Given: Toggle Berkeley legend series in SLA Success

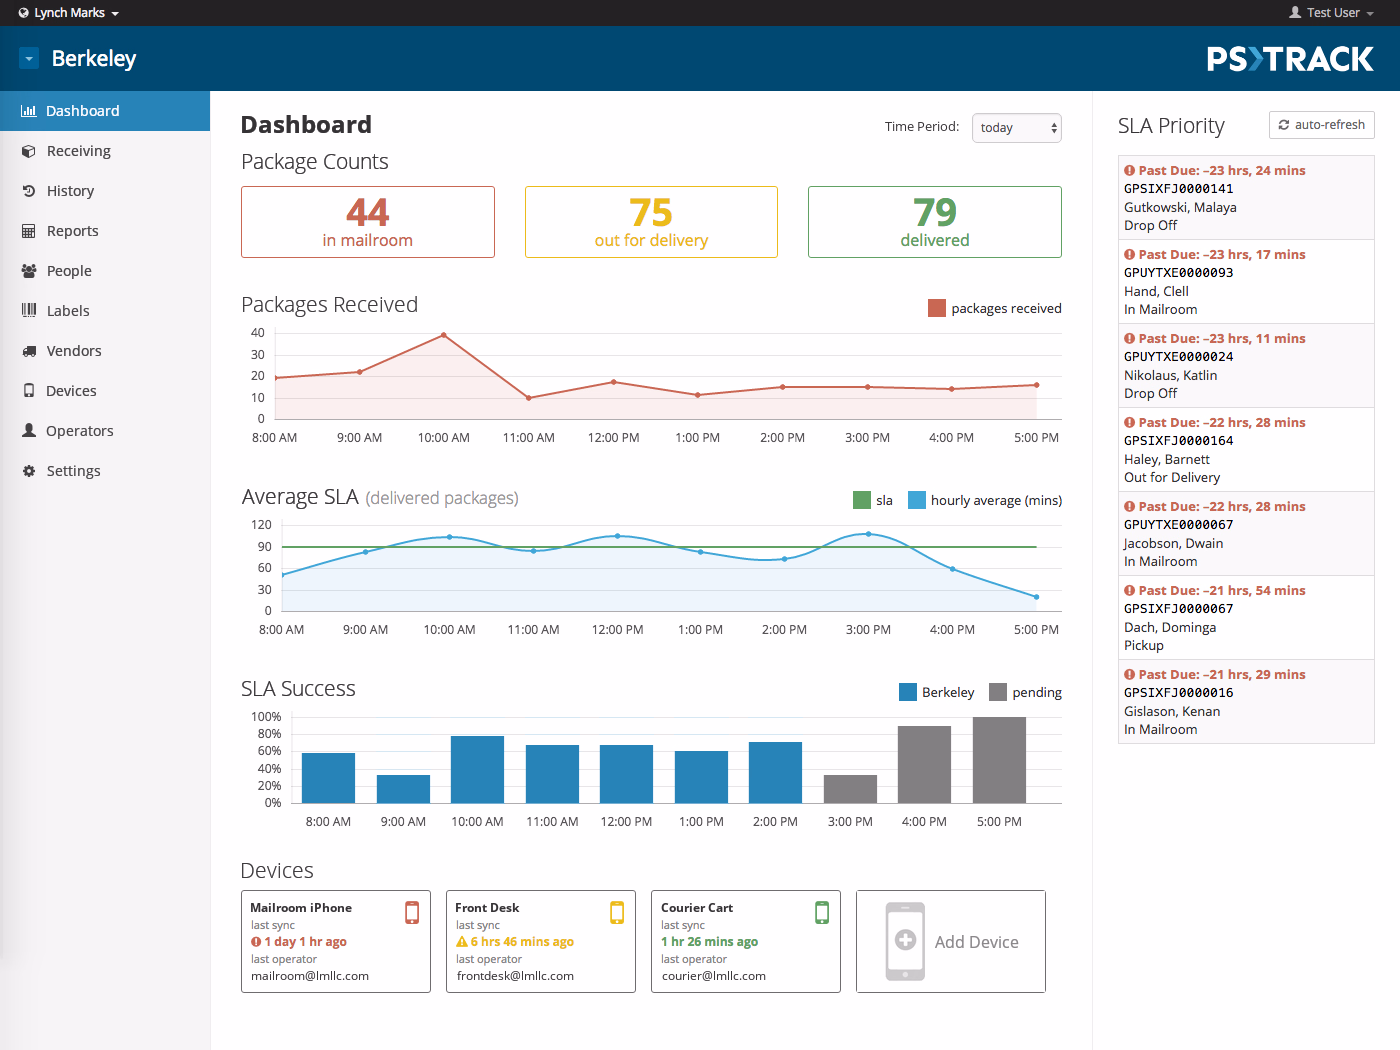Looking at the screenshot, I should click(x=937, y=692).
